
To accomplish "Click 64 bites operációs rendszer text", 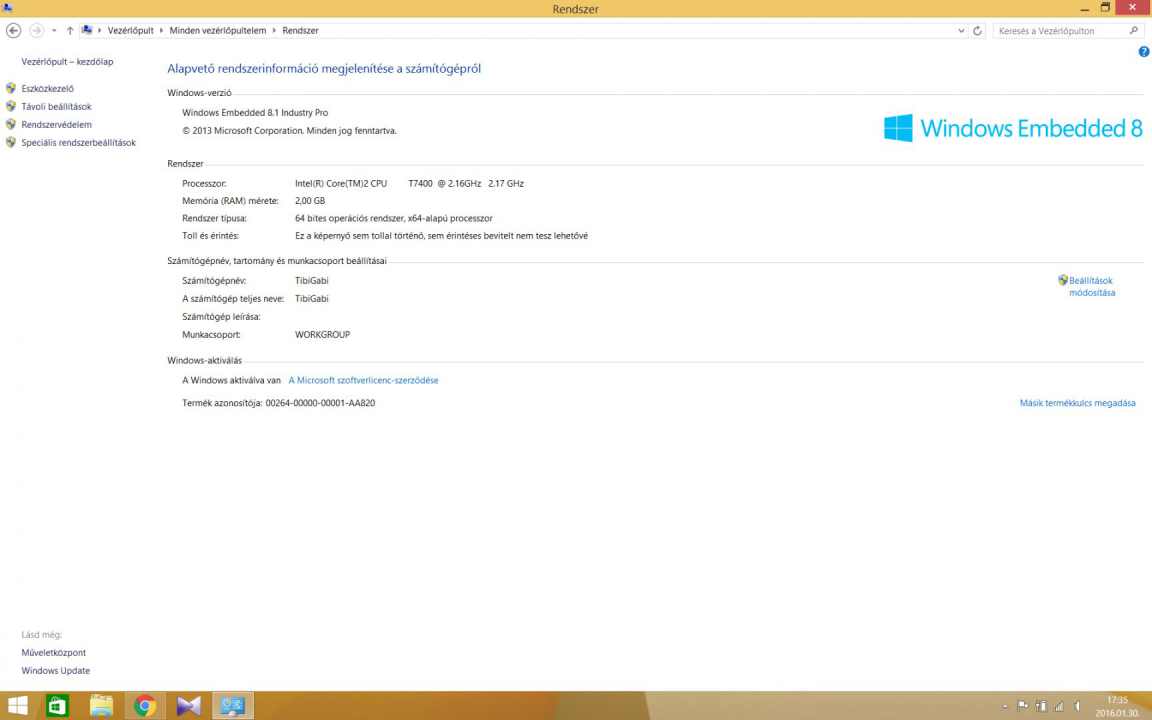I will (394, 218).
